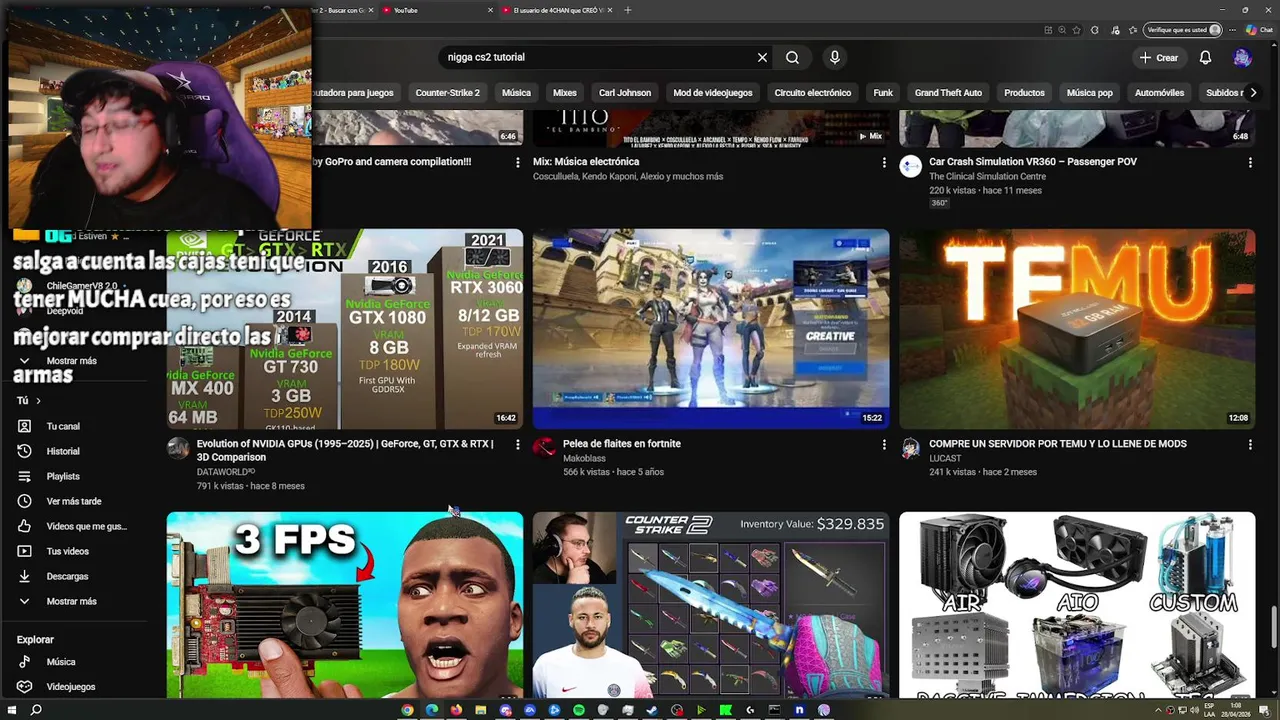Open the notifications bell
This screenshot has width=1280, height=720.
tap(1205, 58)
